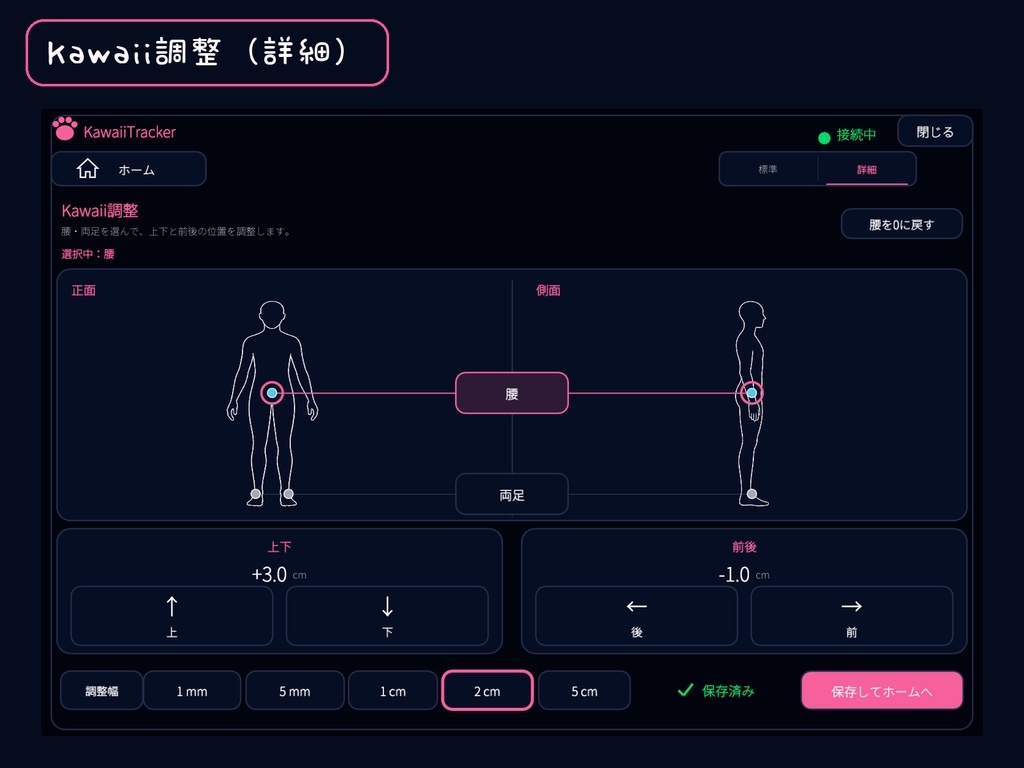1024x768 pixels.
Task: Click the 上下 section title
Action: tap(280, 547)
